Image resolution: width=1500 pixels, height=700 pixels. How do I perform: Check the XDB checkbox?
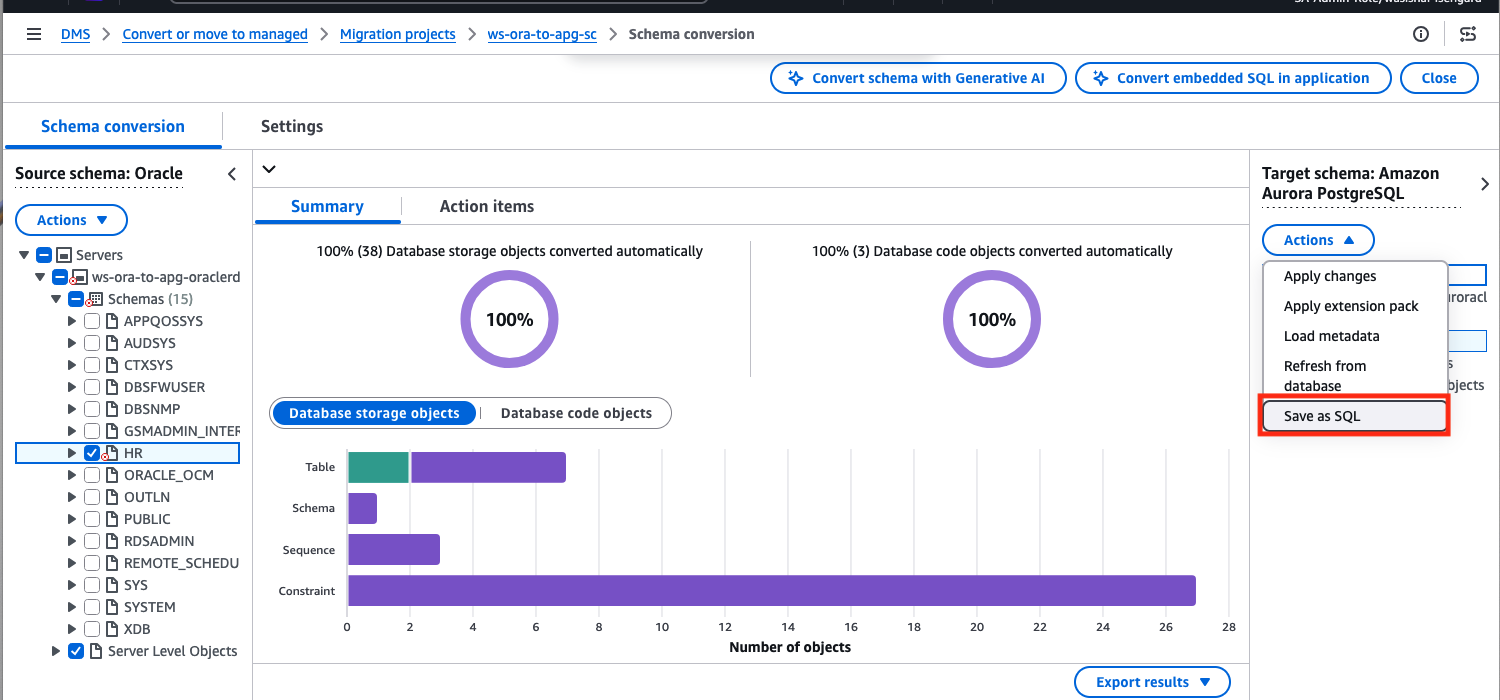tap(92, 629)
